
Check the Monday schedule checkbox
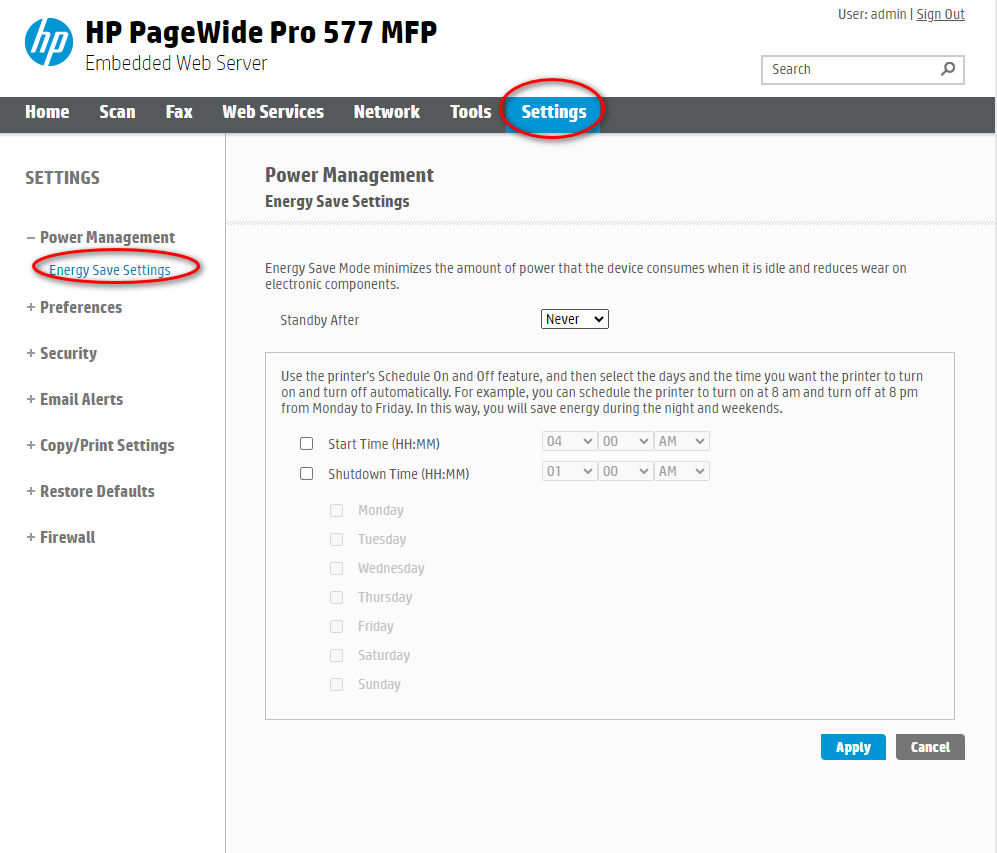point(336,510)
